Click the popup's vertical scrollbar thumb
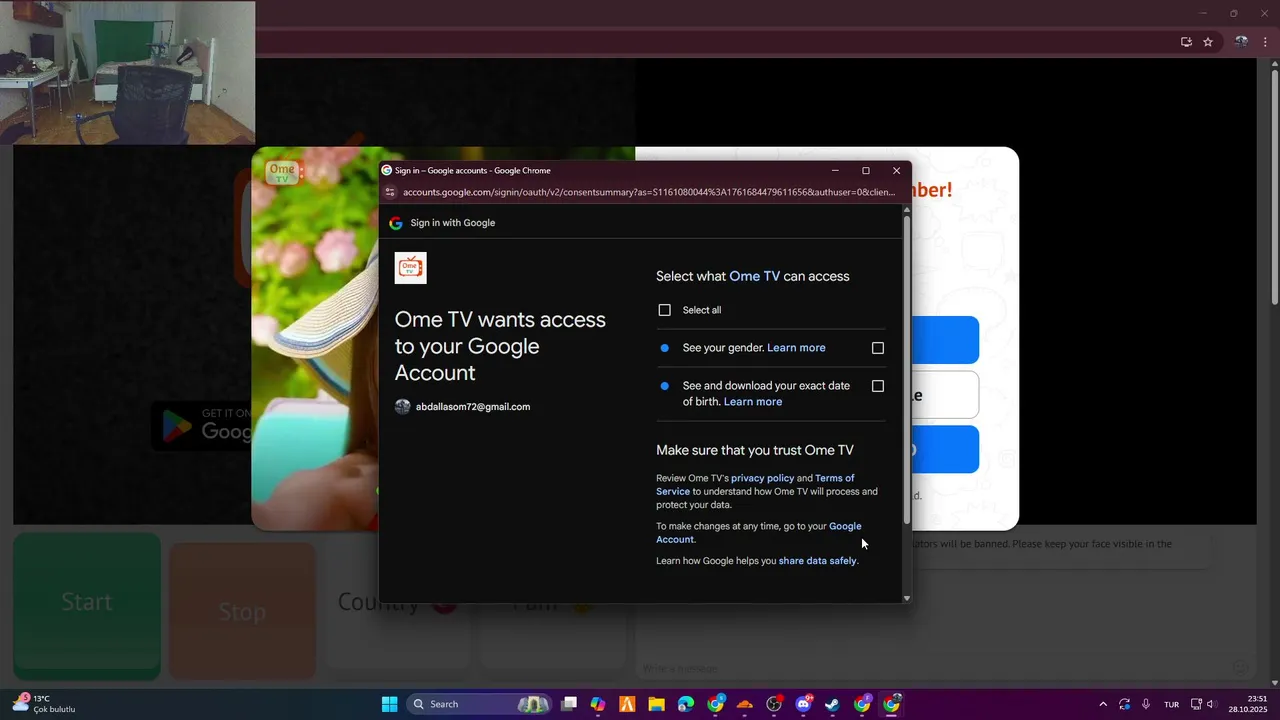Image resolution: width=1280 pixels, height=720 pixels. 907,370
